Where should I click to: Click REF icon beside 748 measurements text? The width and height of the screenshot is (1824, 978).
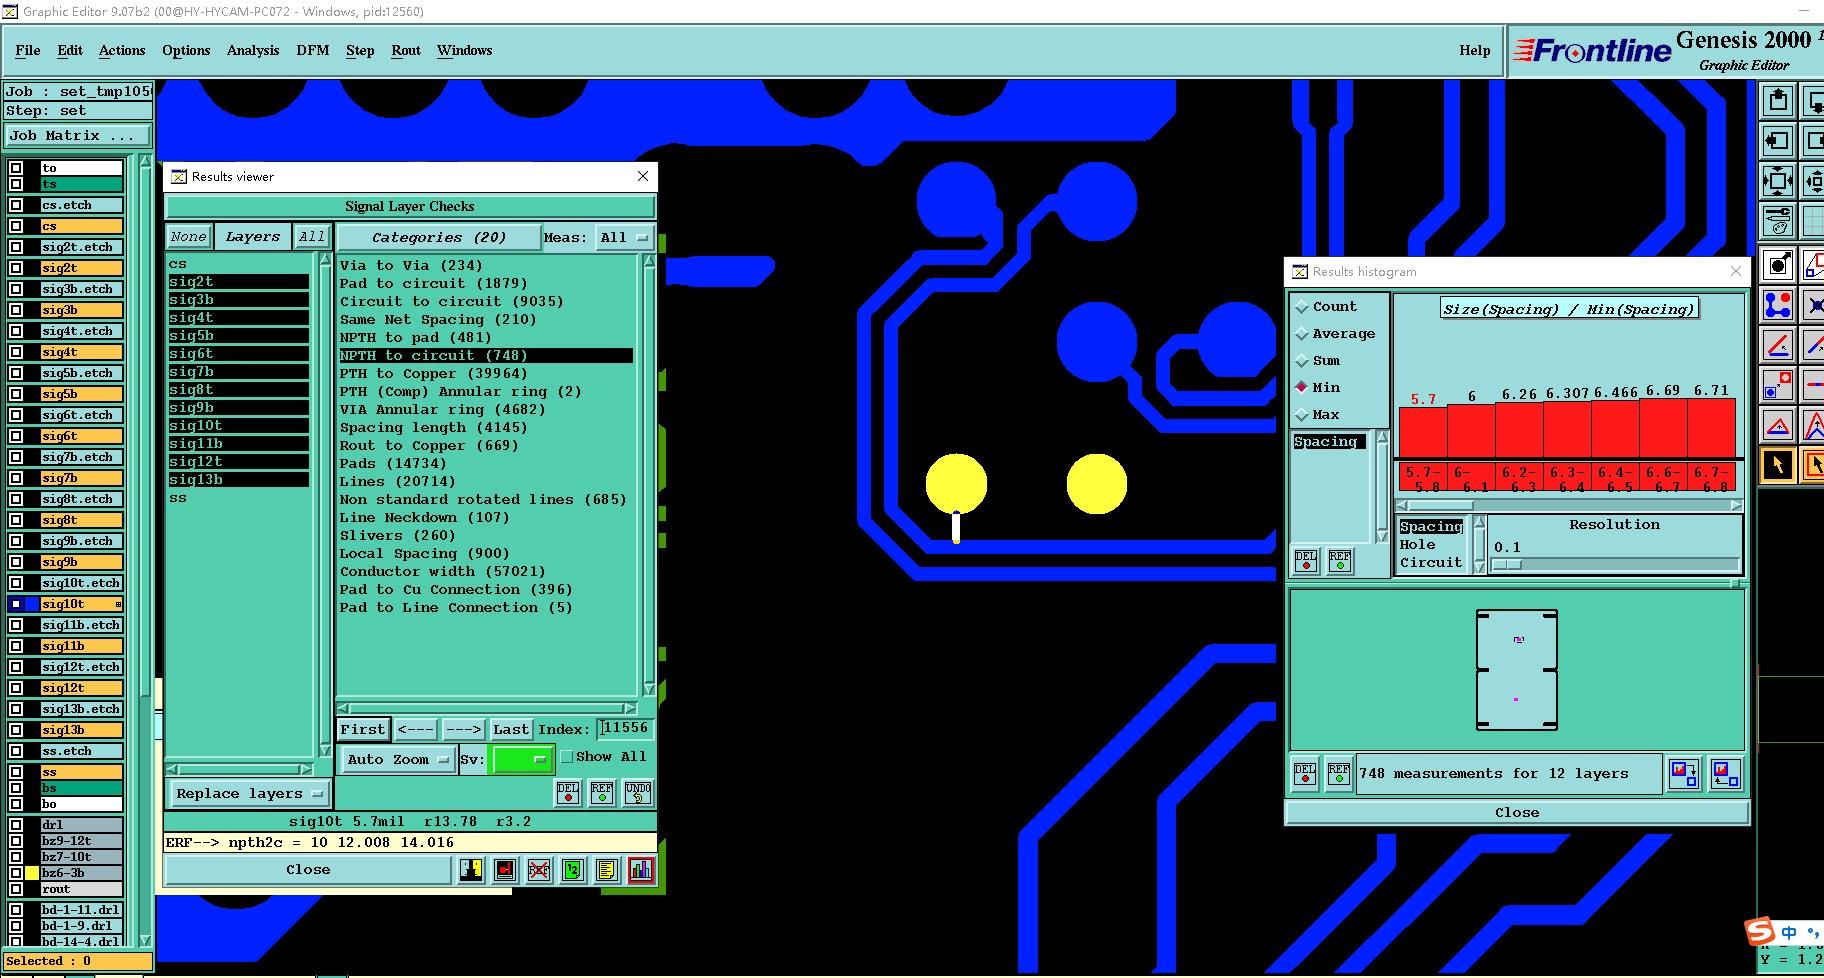point(1339,774)
